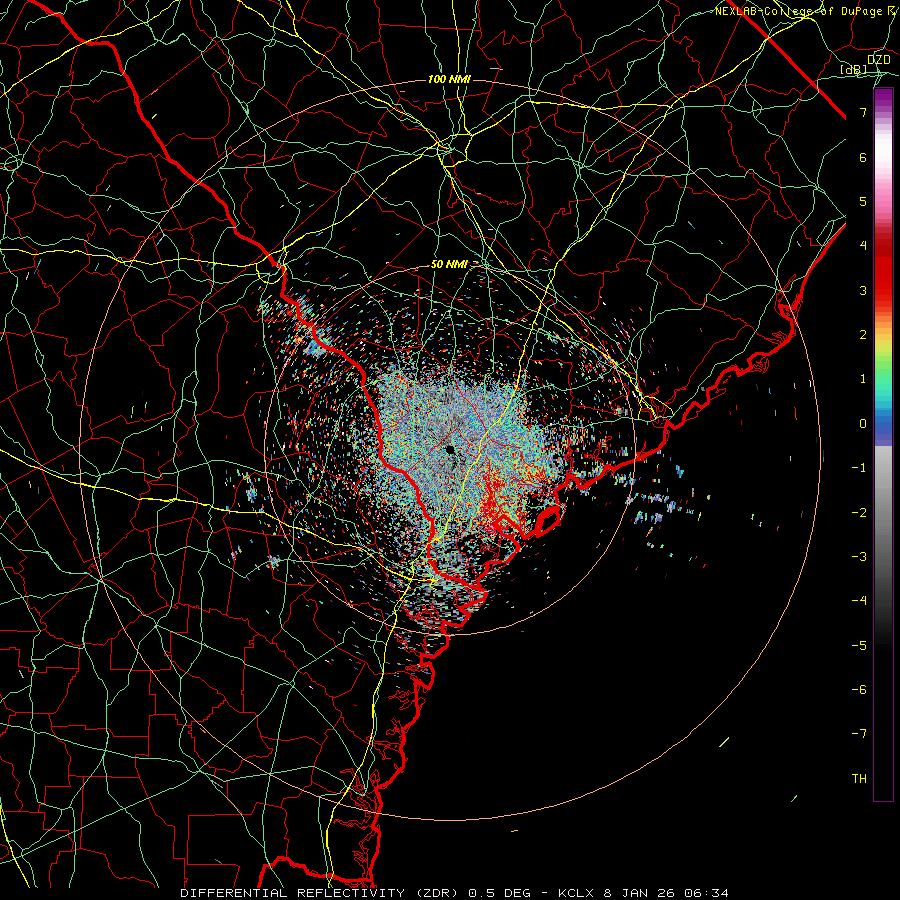This screenshot has width=900, height=900.
Task: Click the 8 JAN 26 06:34 timestamp
Action: 666,893
